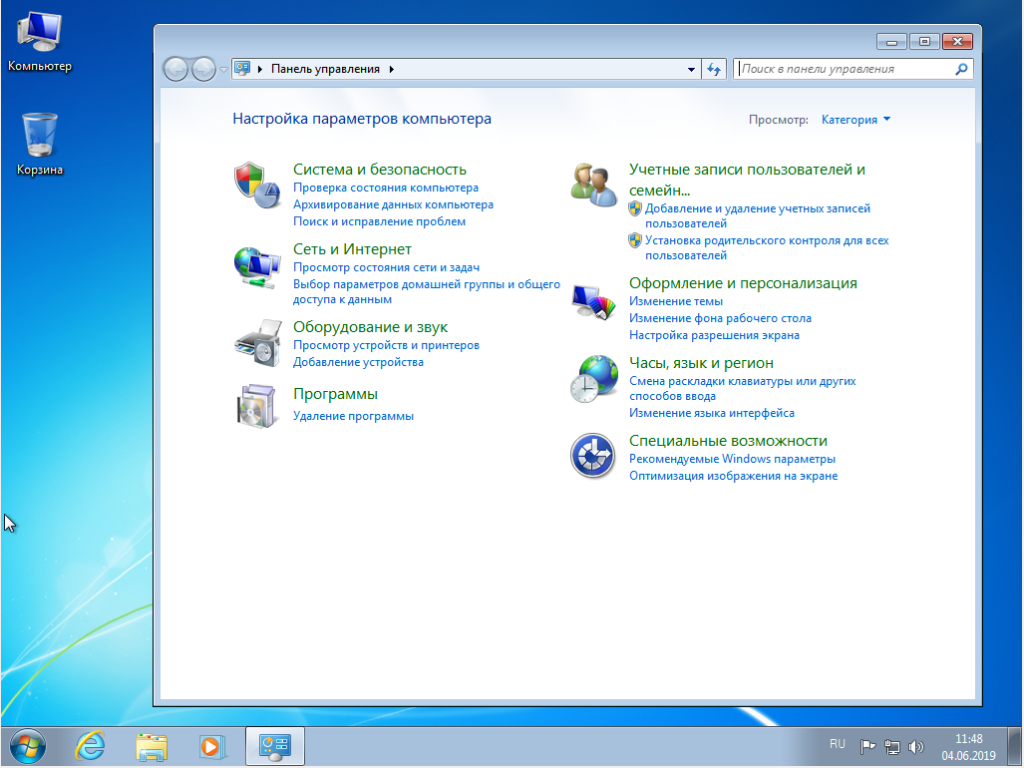Click Настройка разрешения экрана link

[714, 336]
